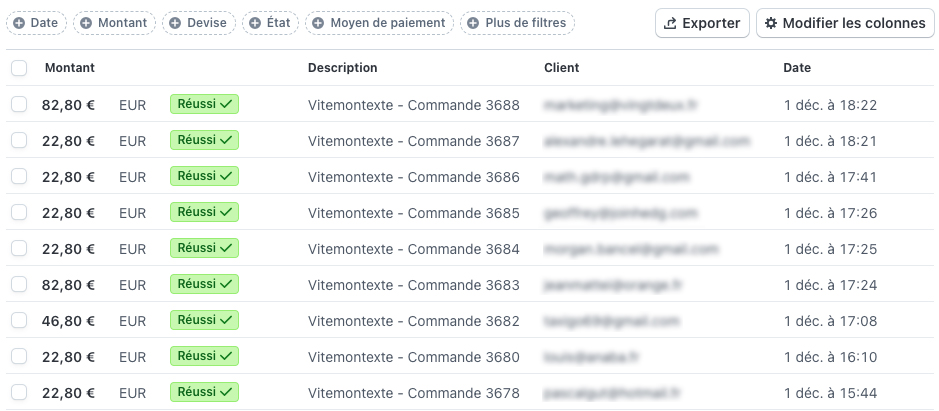Open Vitemontexte - Commande 3682 description
939x411 pixels.
pos(414,321)
